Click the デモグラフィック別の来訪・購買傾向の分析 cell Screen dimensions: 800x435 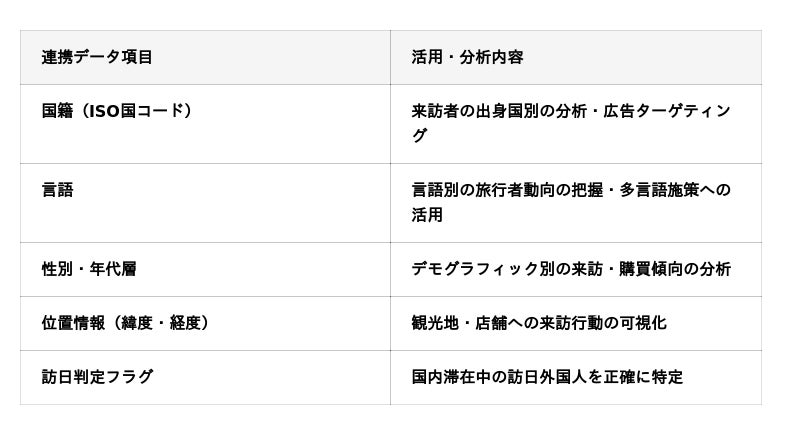pos(571,269)
